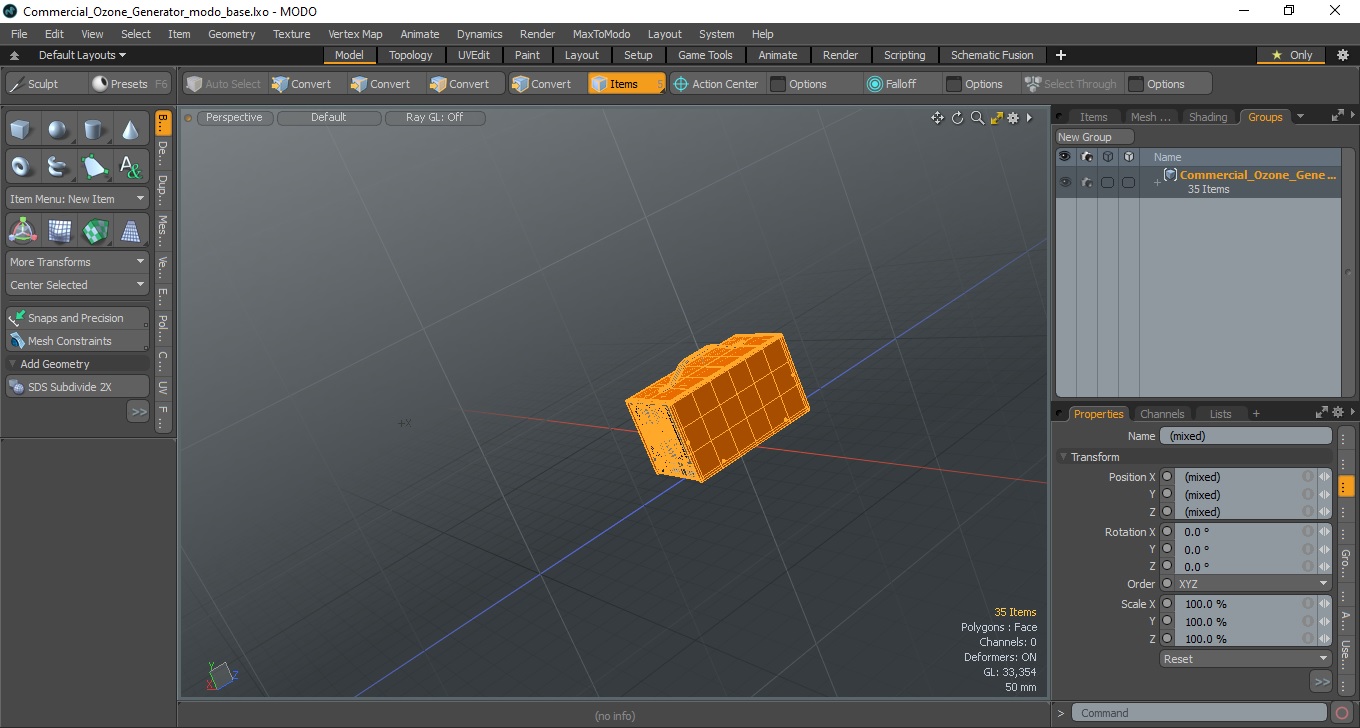This screenshot has height=728, width=1360.
Task: Open the More Transforms dropdown
Action: click(x=77, y=262)
